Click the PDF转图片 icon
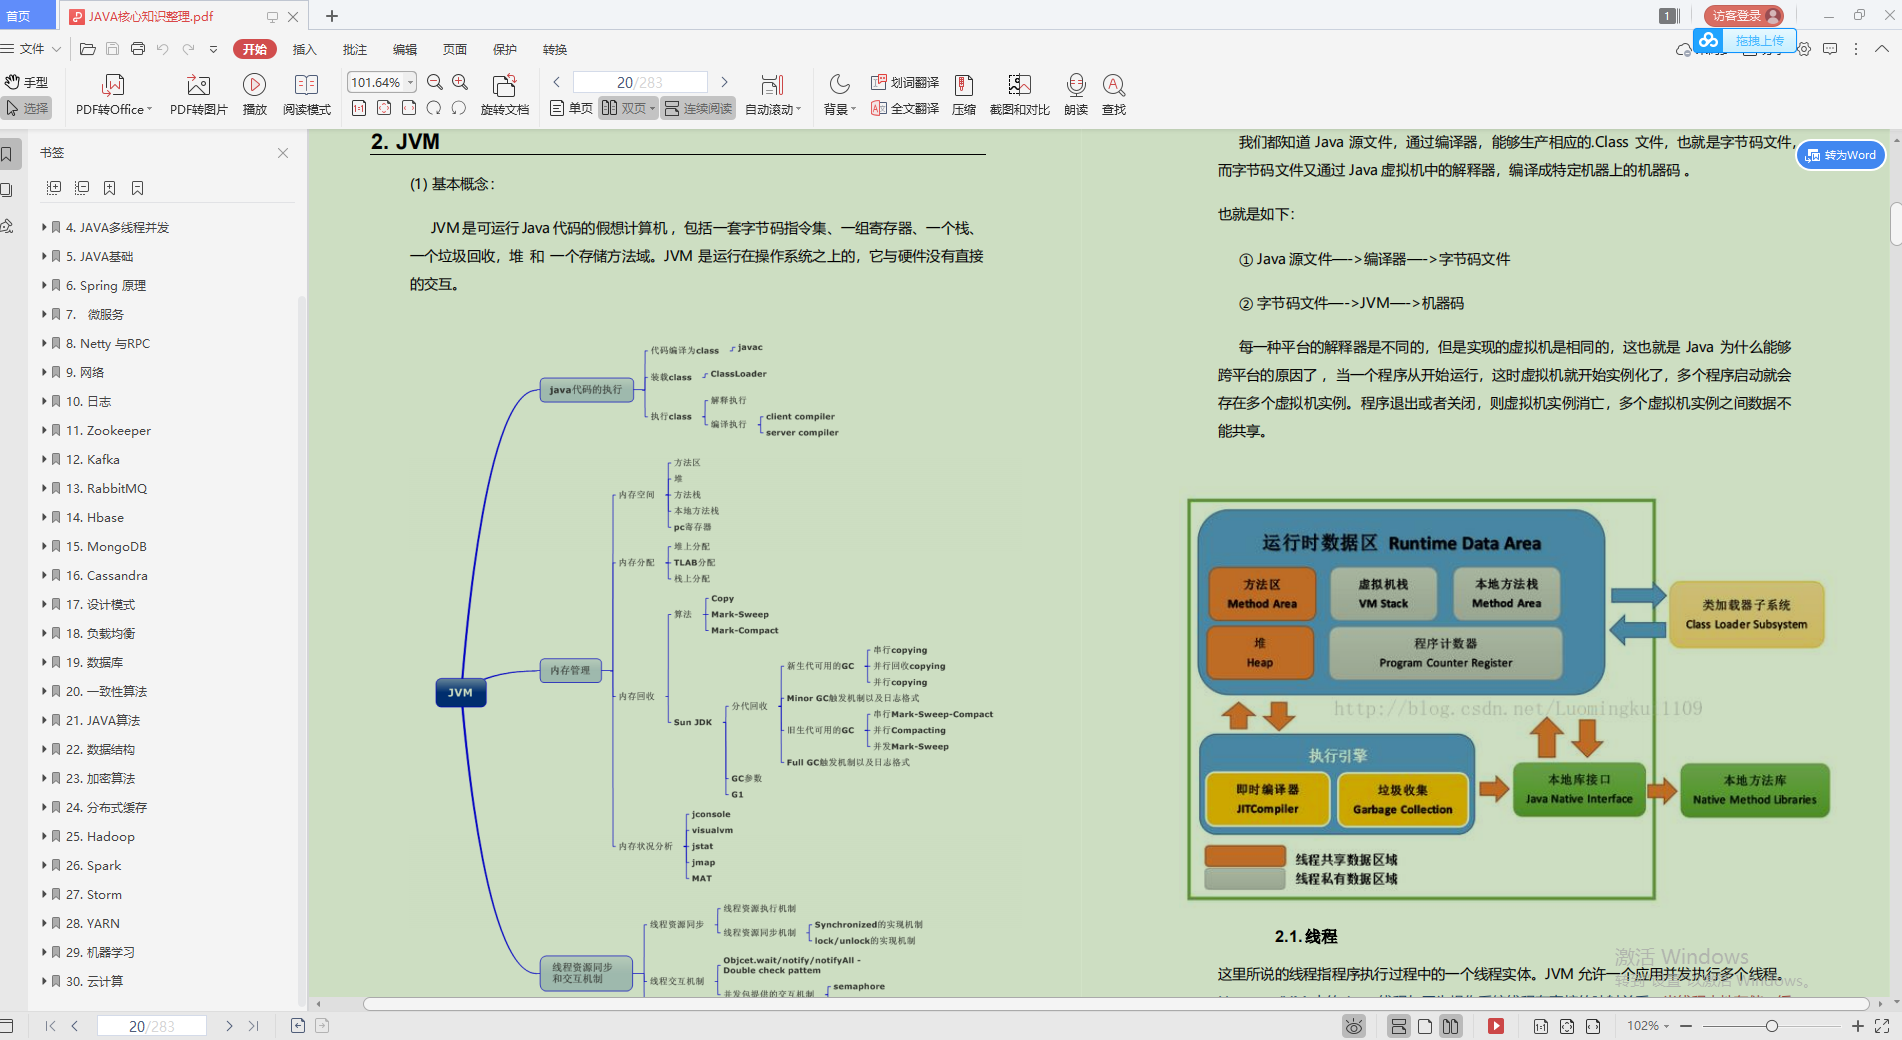 (197, 94)
